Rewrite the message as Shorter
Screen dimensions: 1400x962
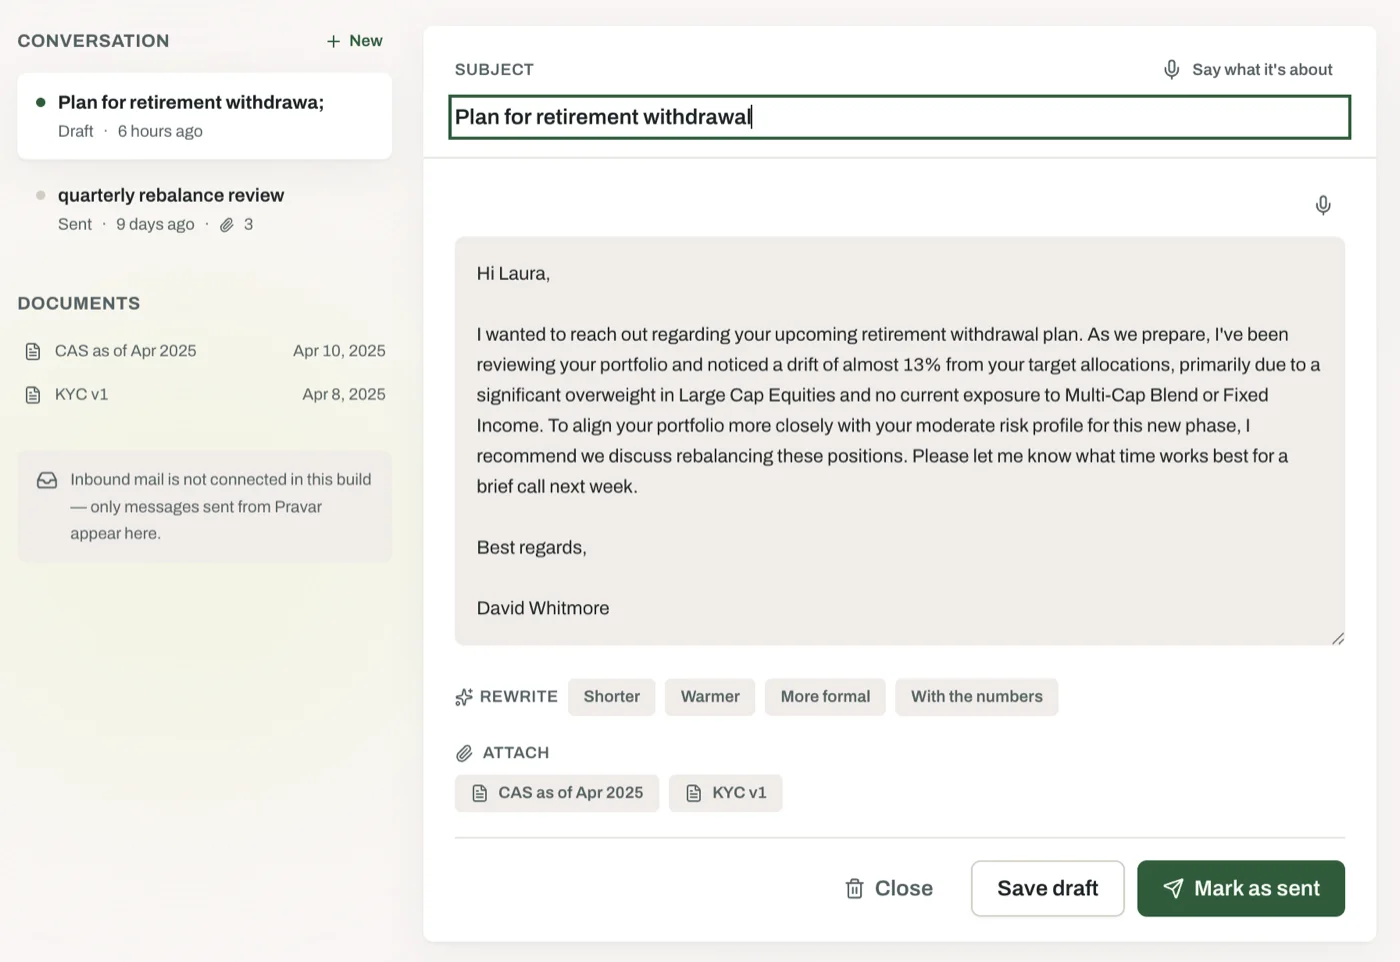612,697
